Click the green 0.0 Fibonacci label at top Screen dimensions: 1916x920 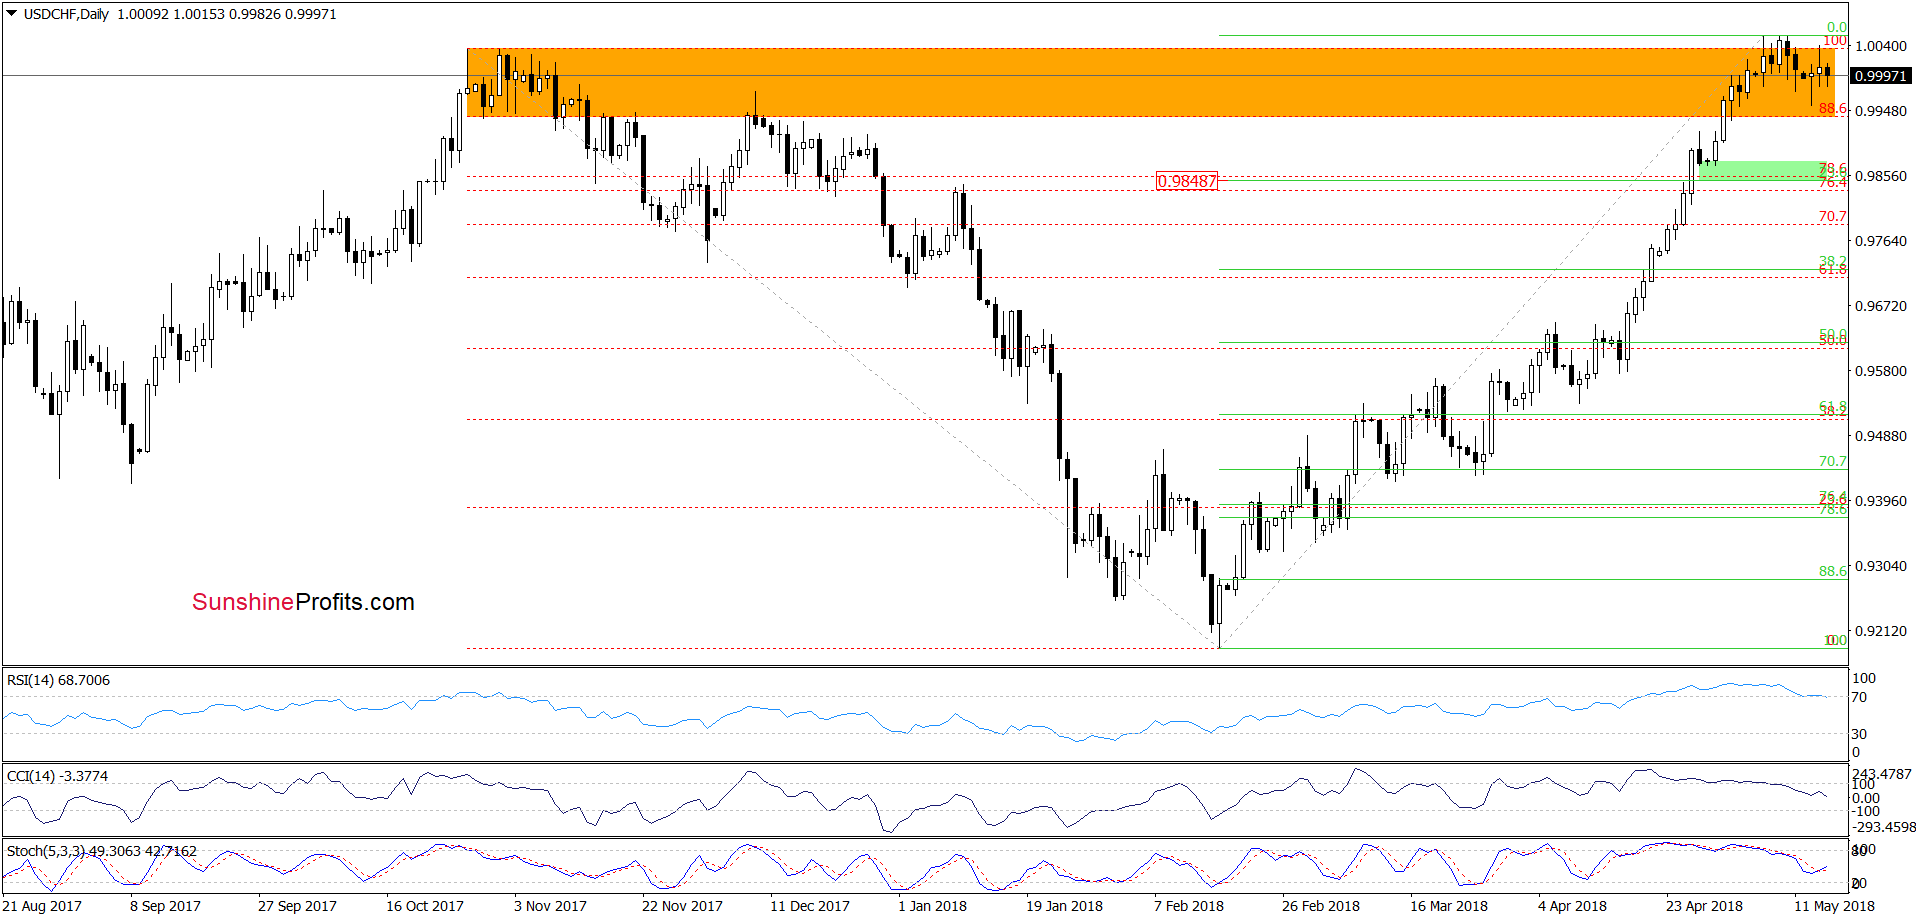point(1837,28)
